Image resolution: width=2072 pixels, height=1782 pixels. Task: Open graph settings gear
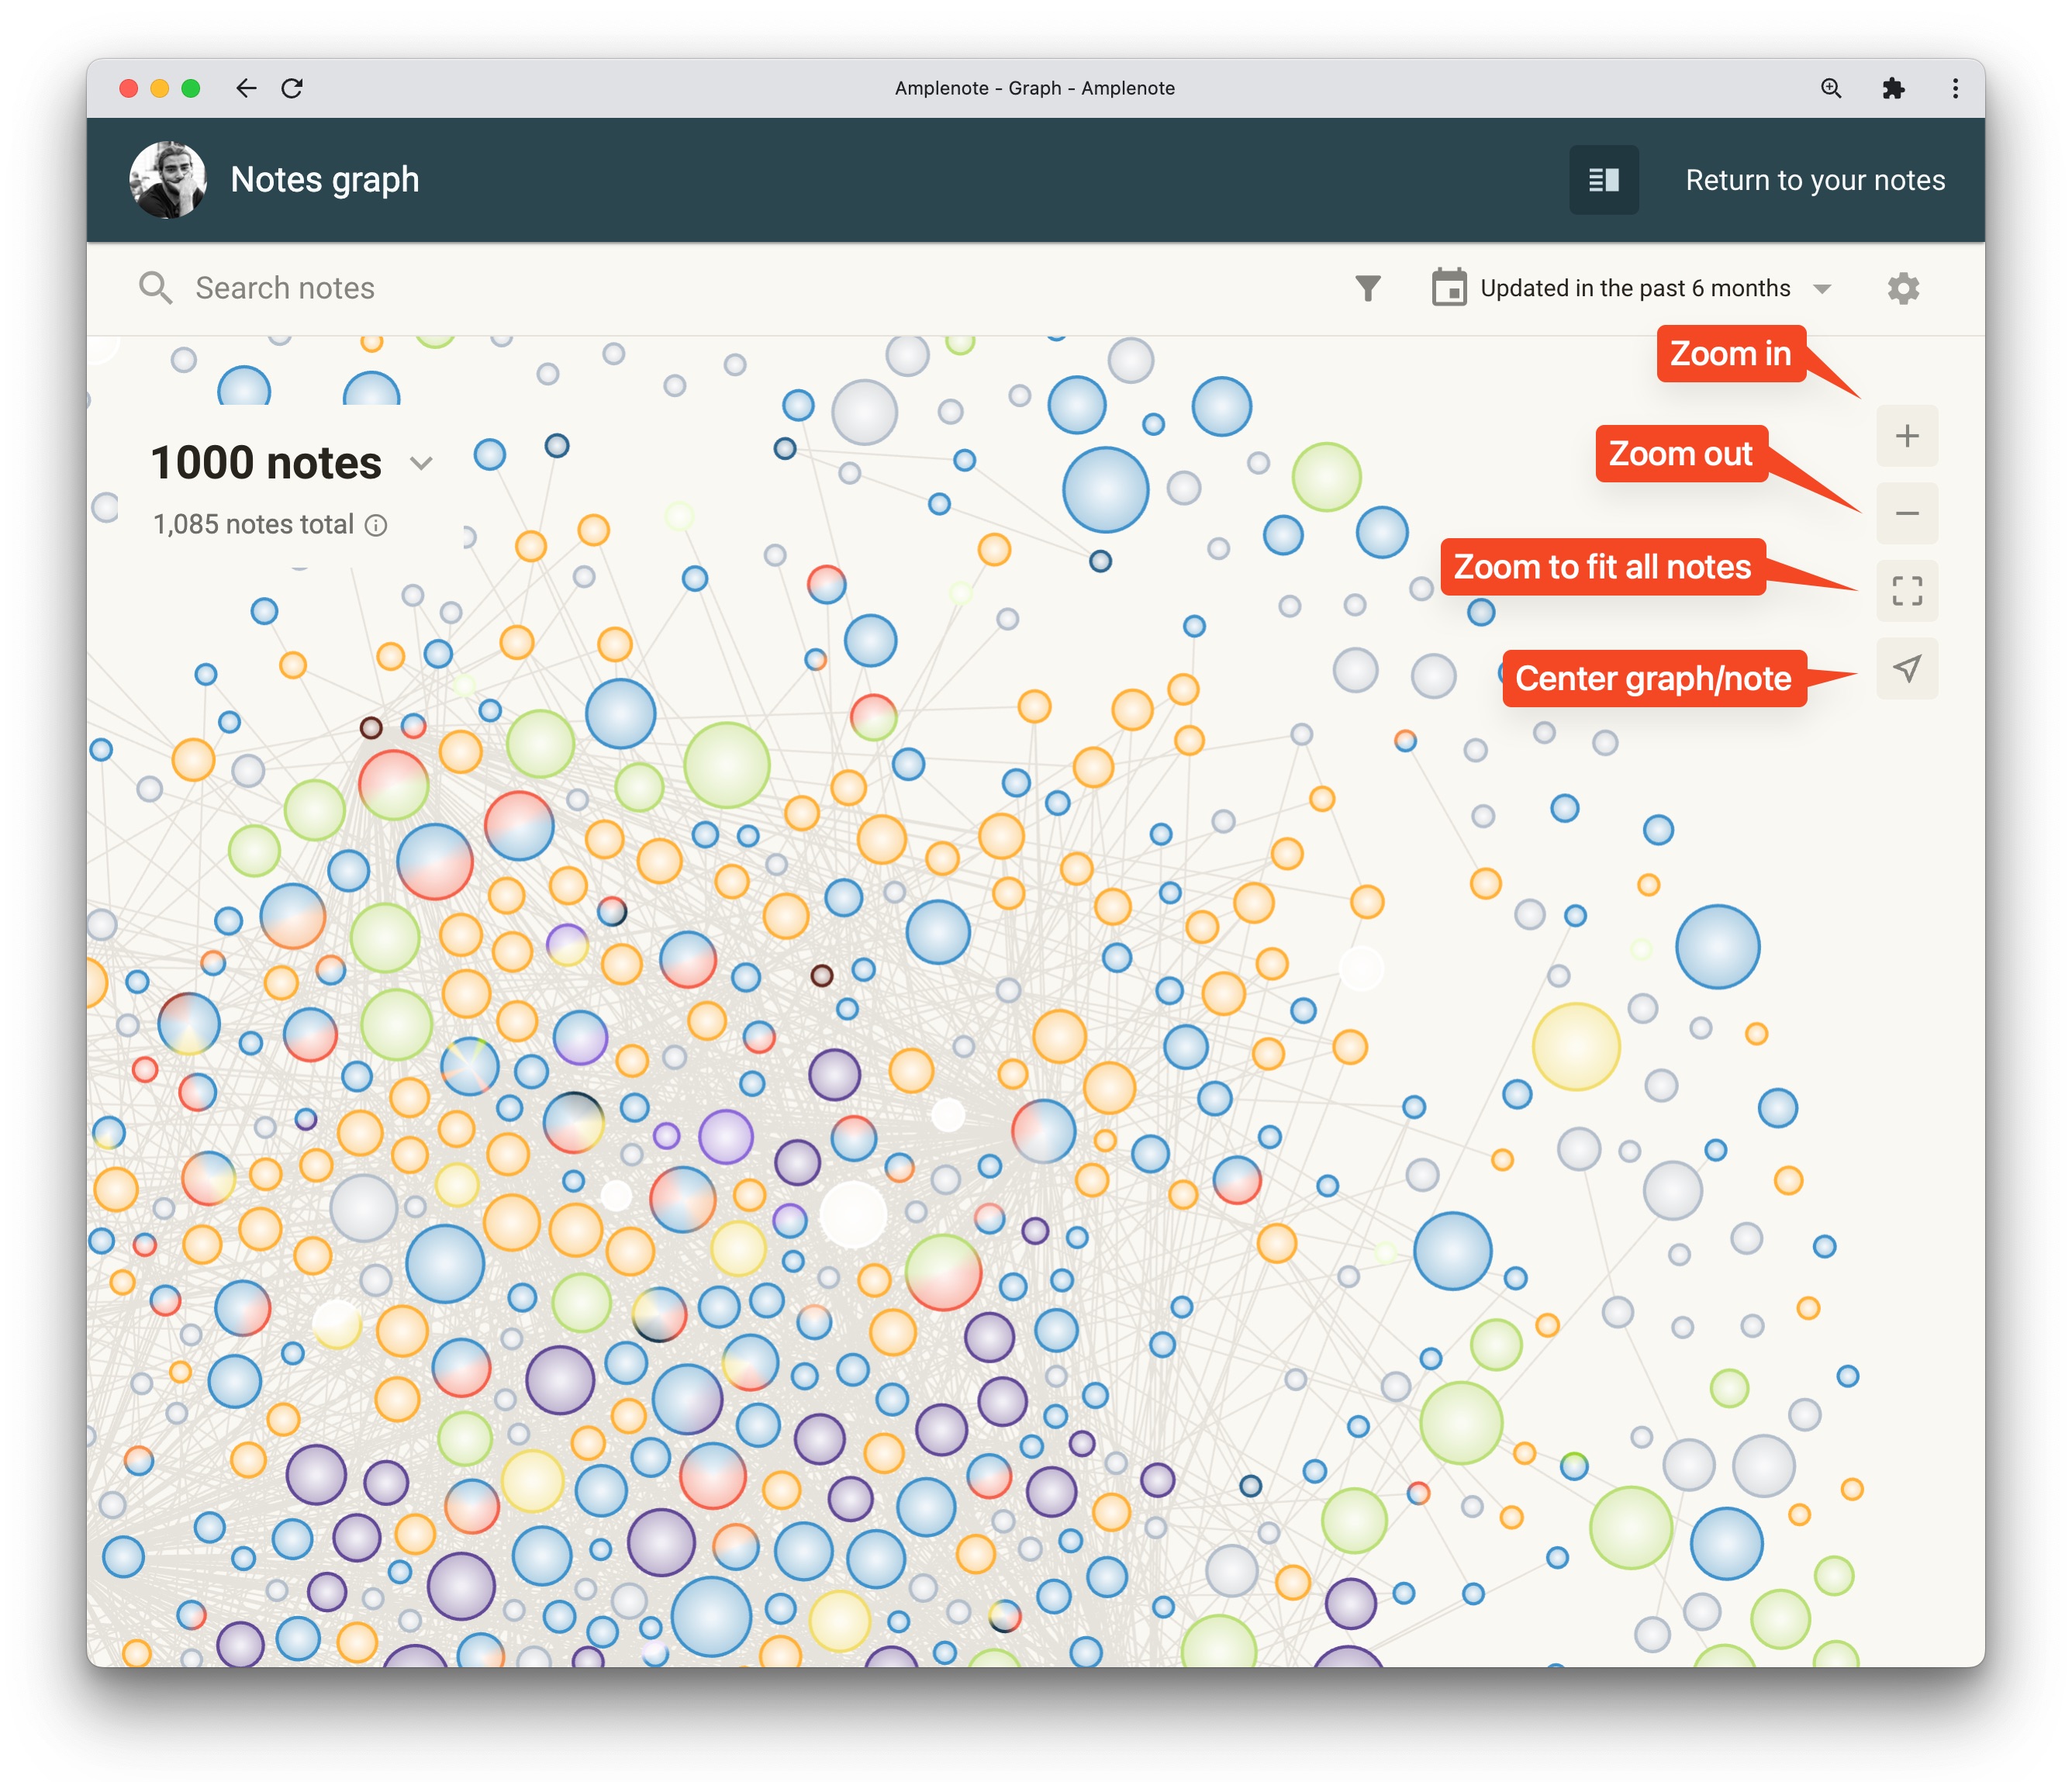(x=1902, y=288)
